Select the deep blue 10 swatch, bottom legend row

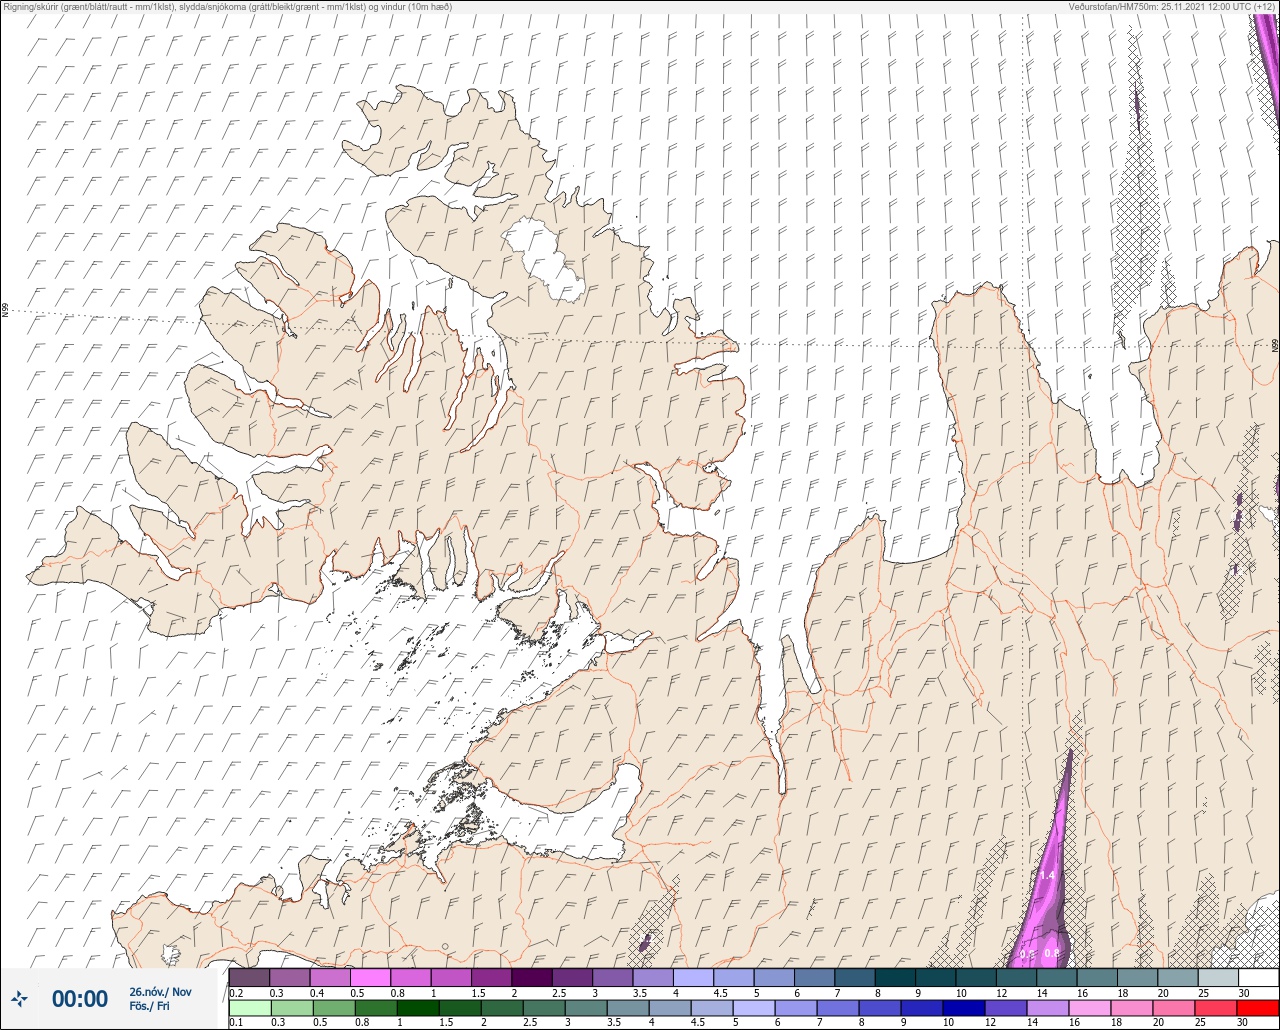(964, 1008)
